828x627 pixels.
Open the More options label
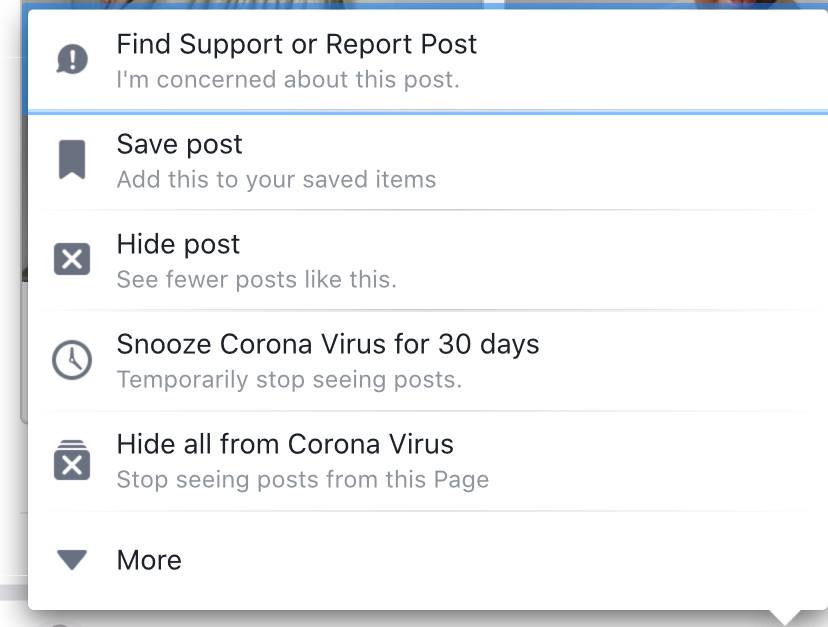149,560
